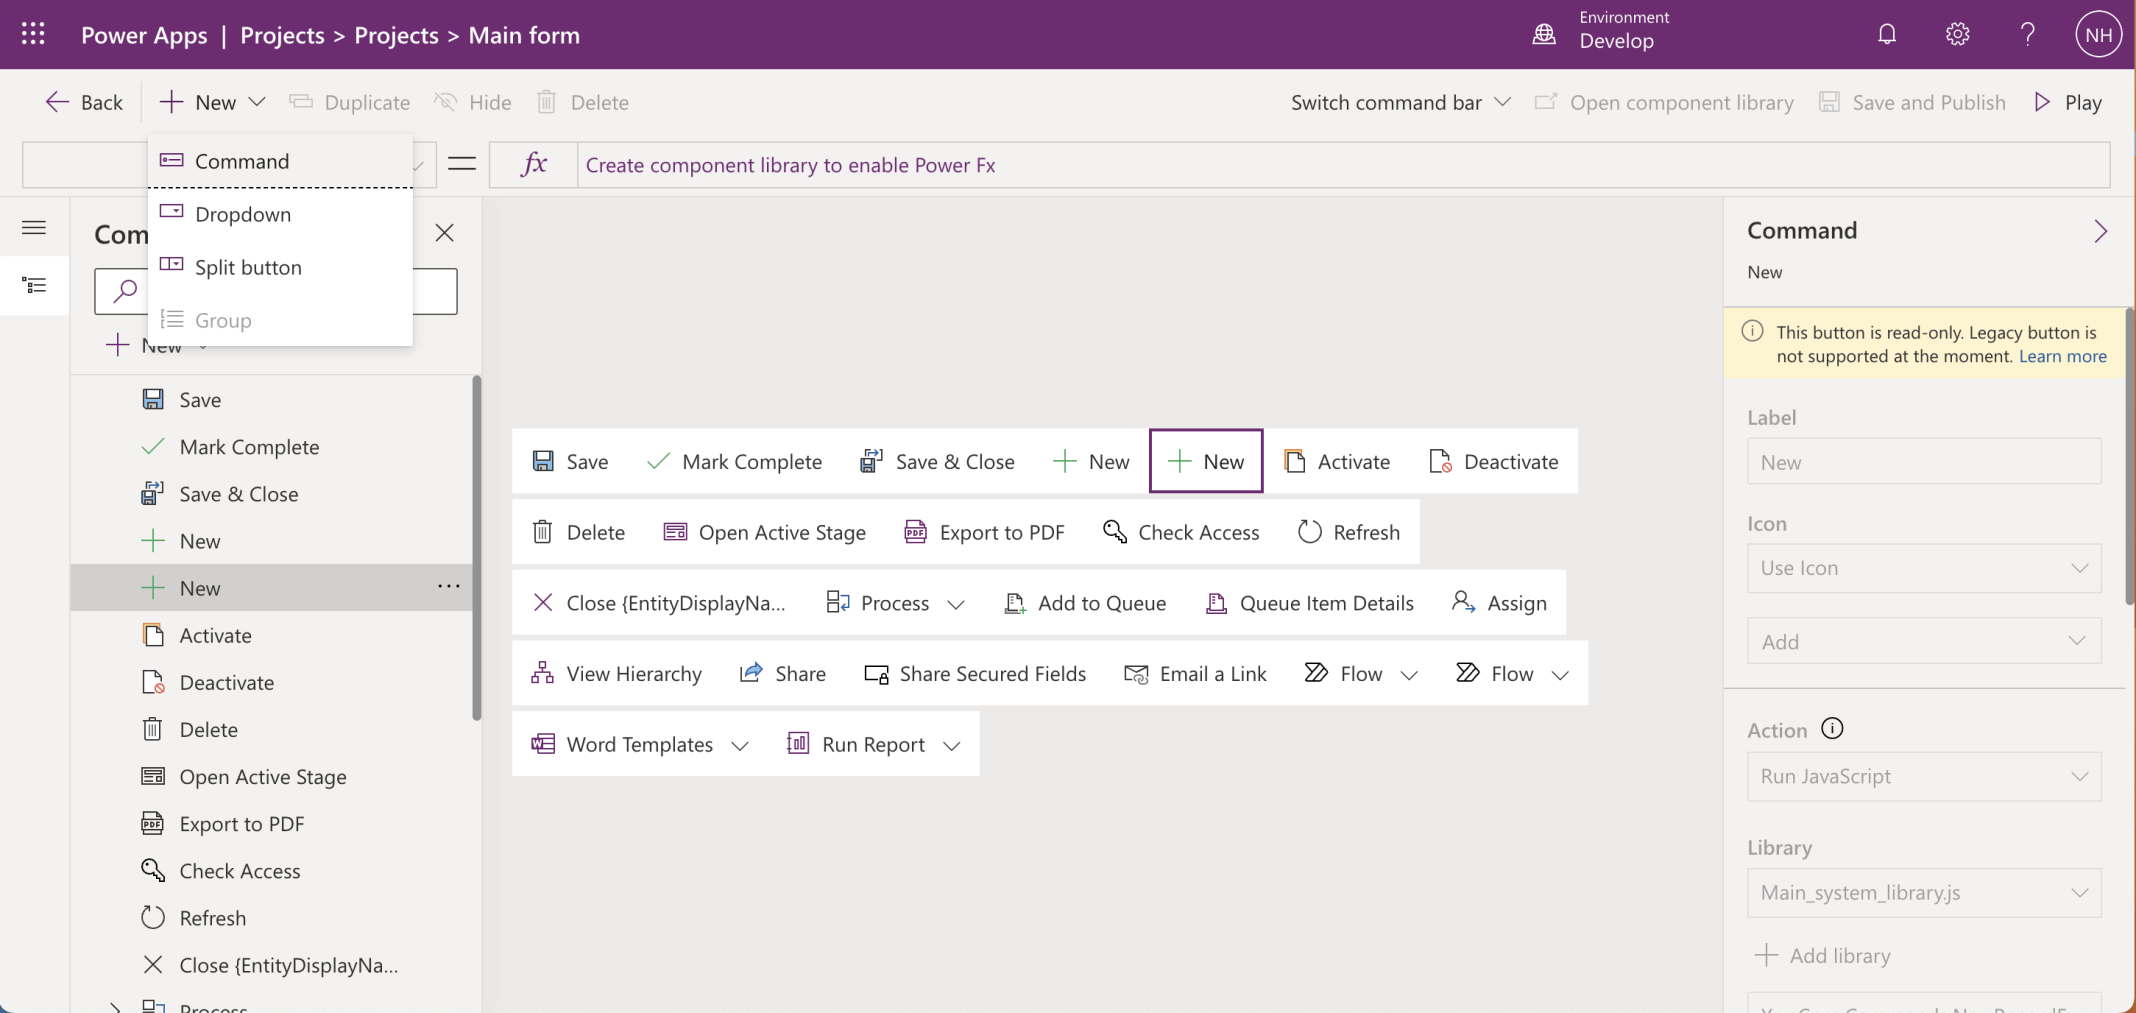Click the formula bar text field
This screenshot has height=1013, width=2136.
(1343, 165)
